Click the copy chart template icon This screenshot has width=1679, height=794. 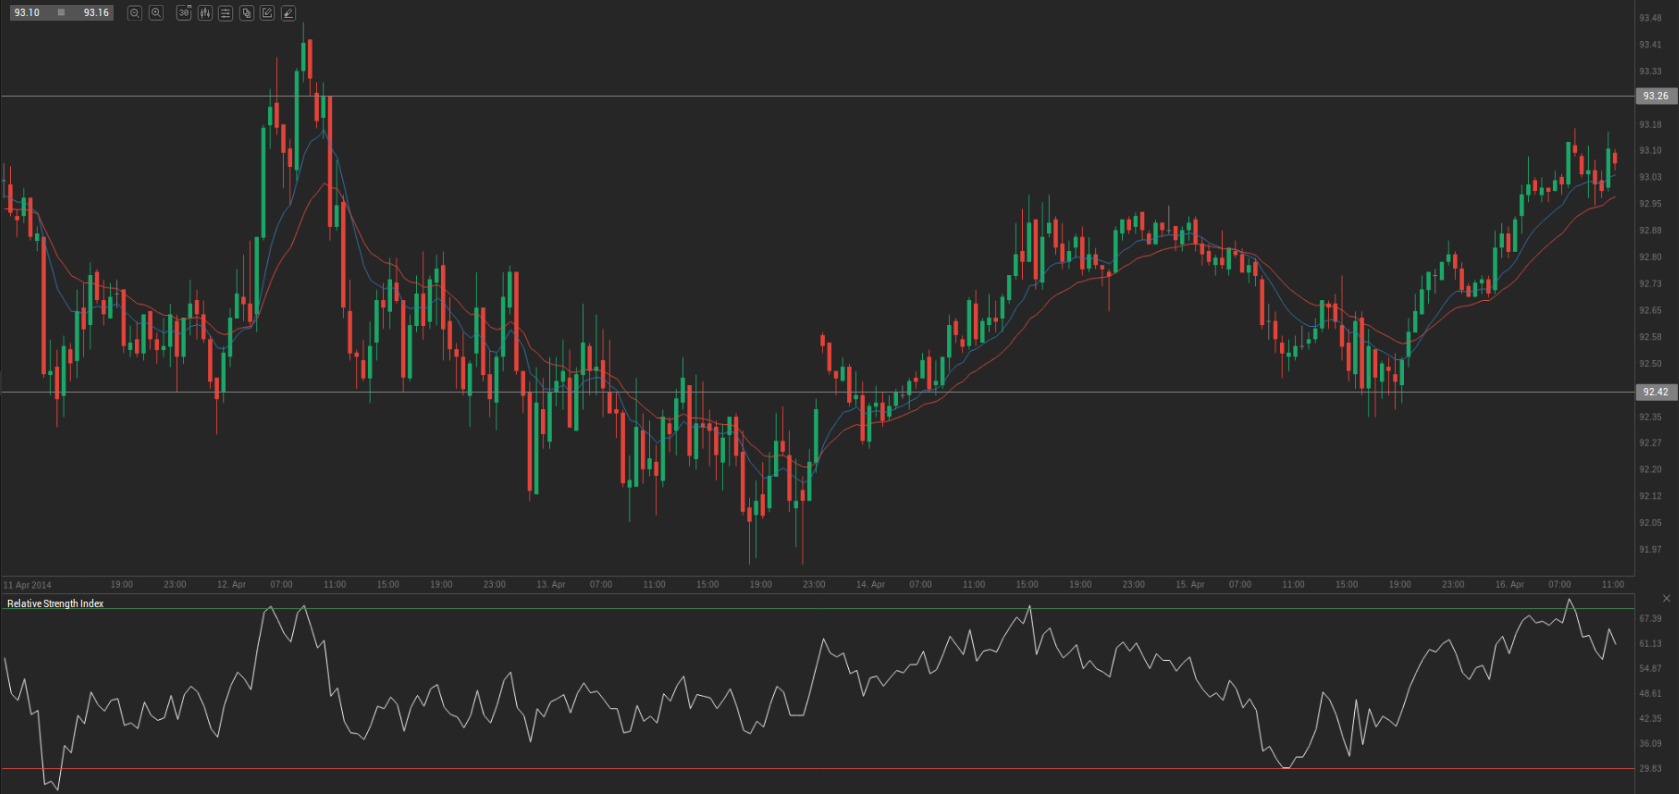(x=246, y=13)
